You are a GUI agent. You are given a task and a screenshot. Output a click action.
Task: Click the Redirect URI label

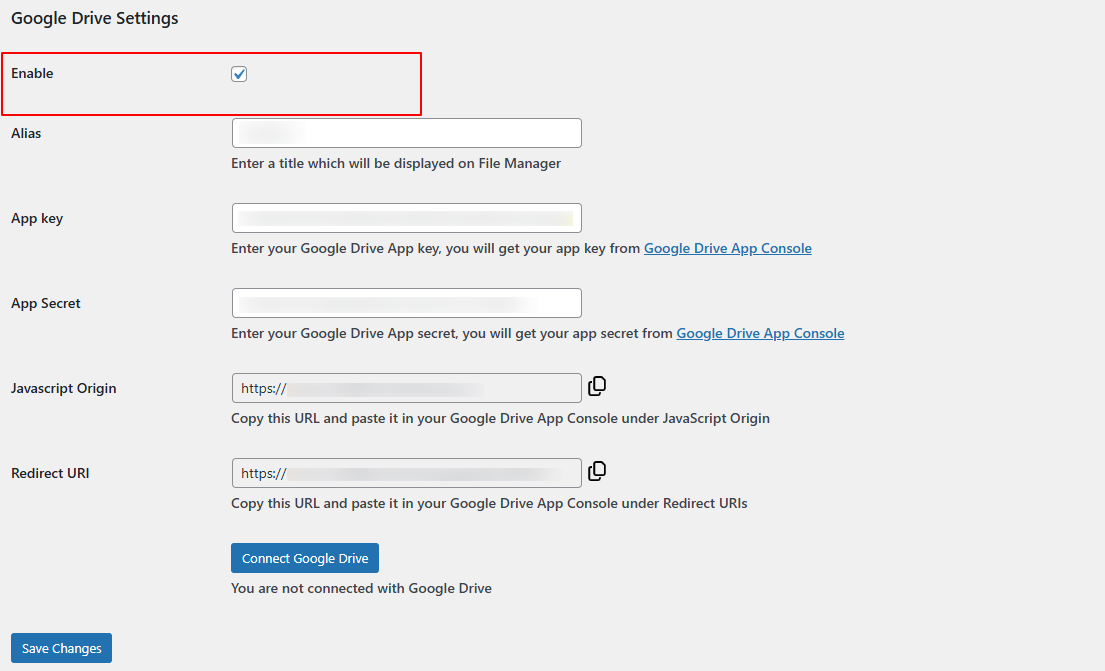50,473
